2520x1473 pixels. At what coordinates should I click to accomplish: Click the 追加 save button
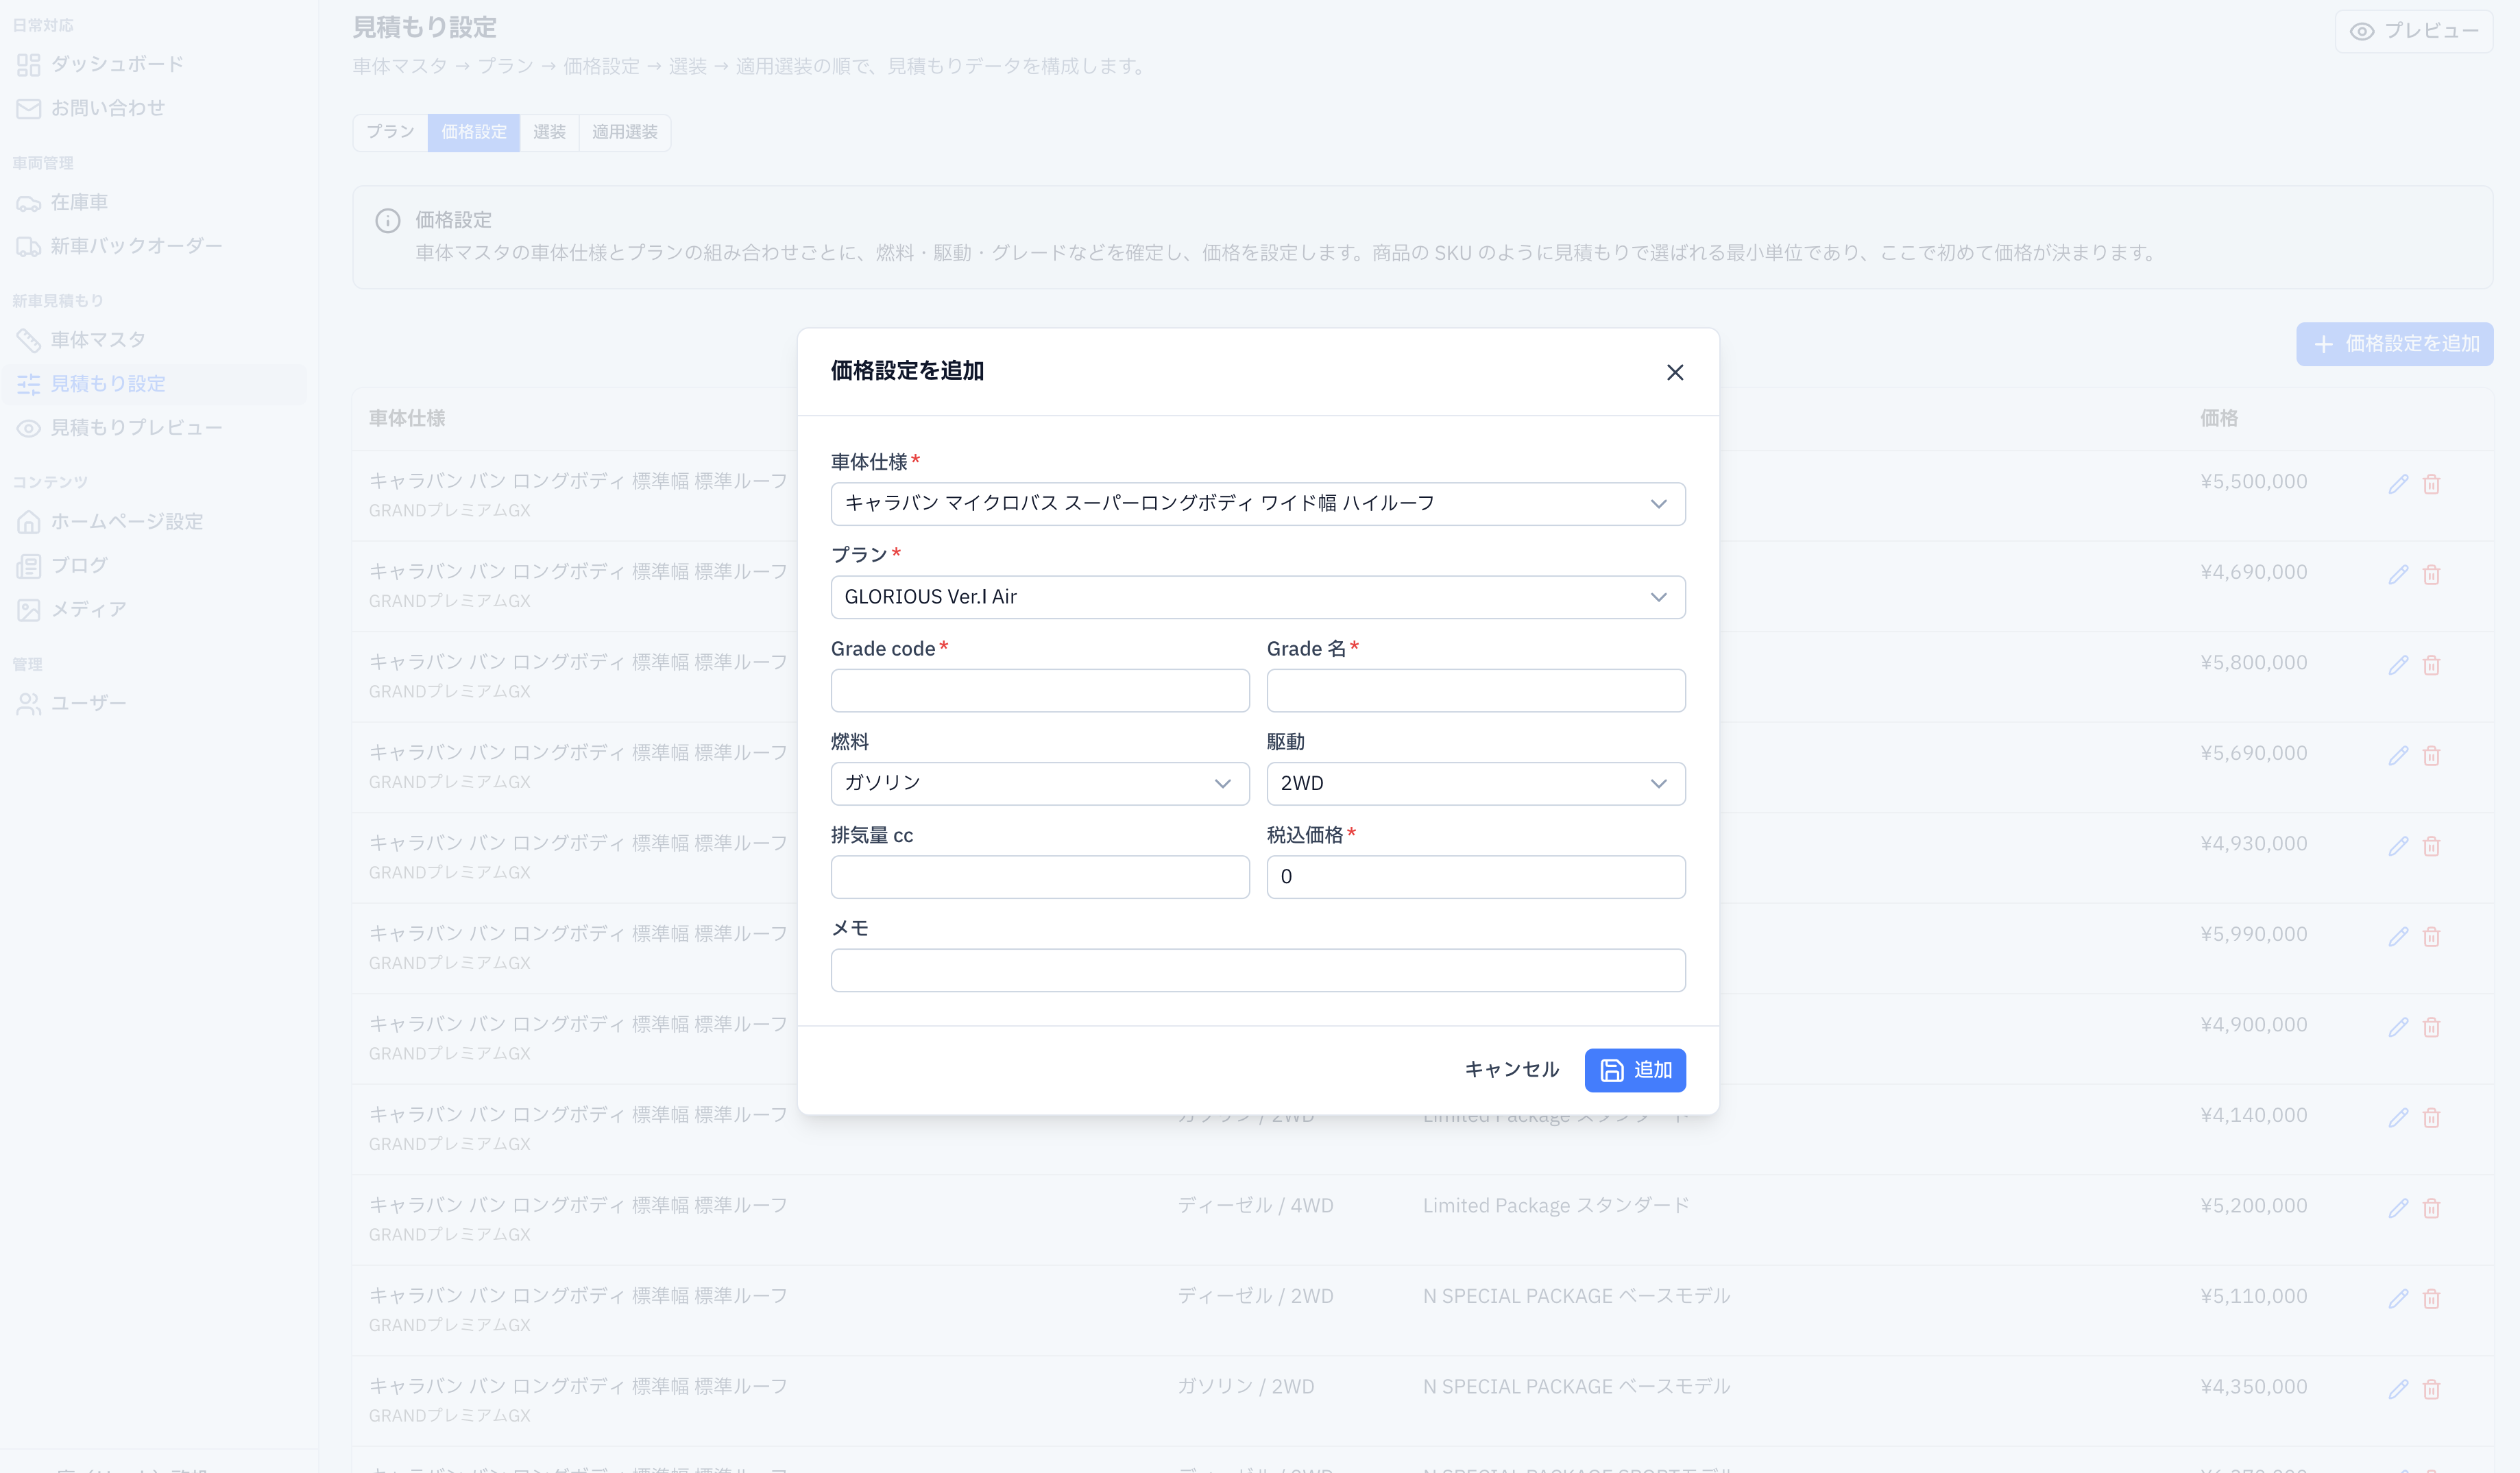(1635, 1070)
